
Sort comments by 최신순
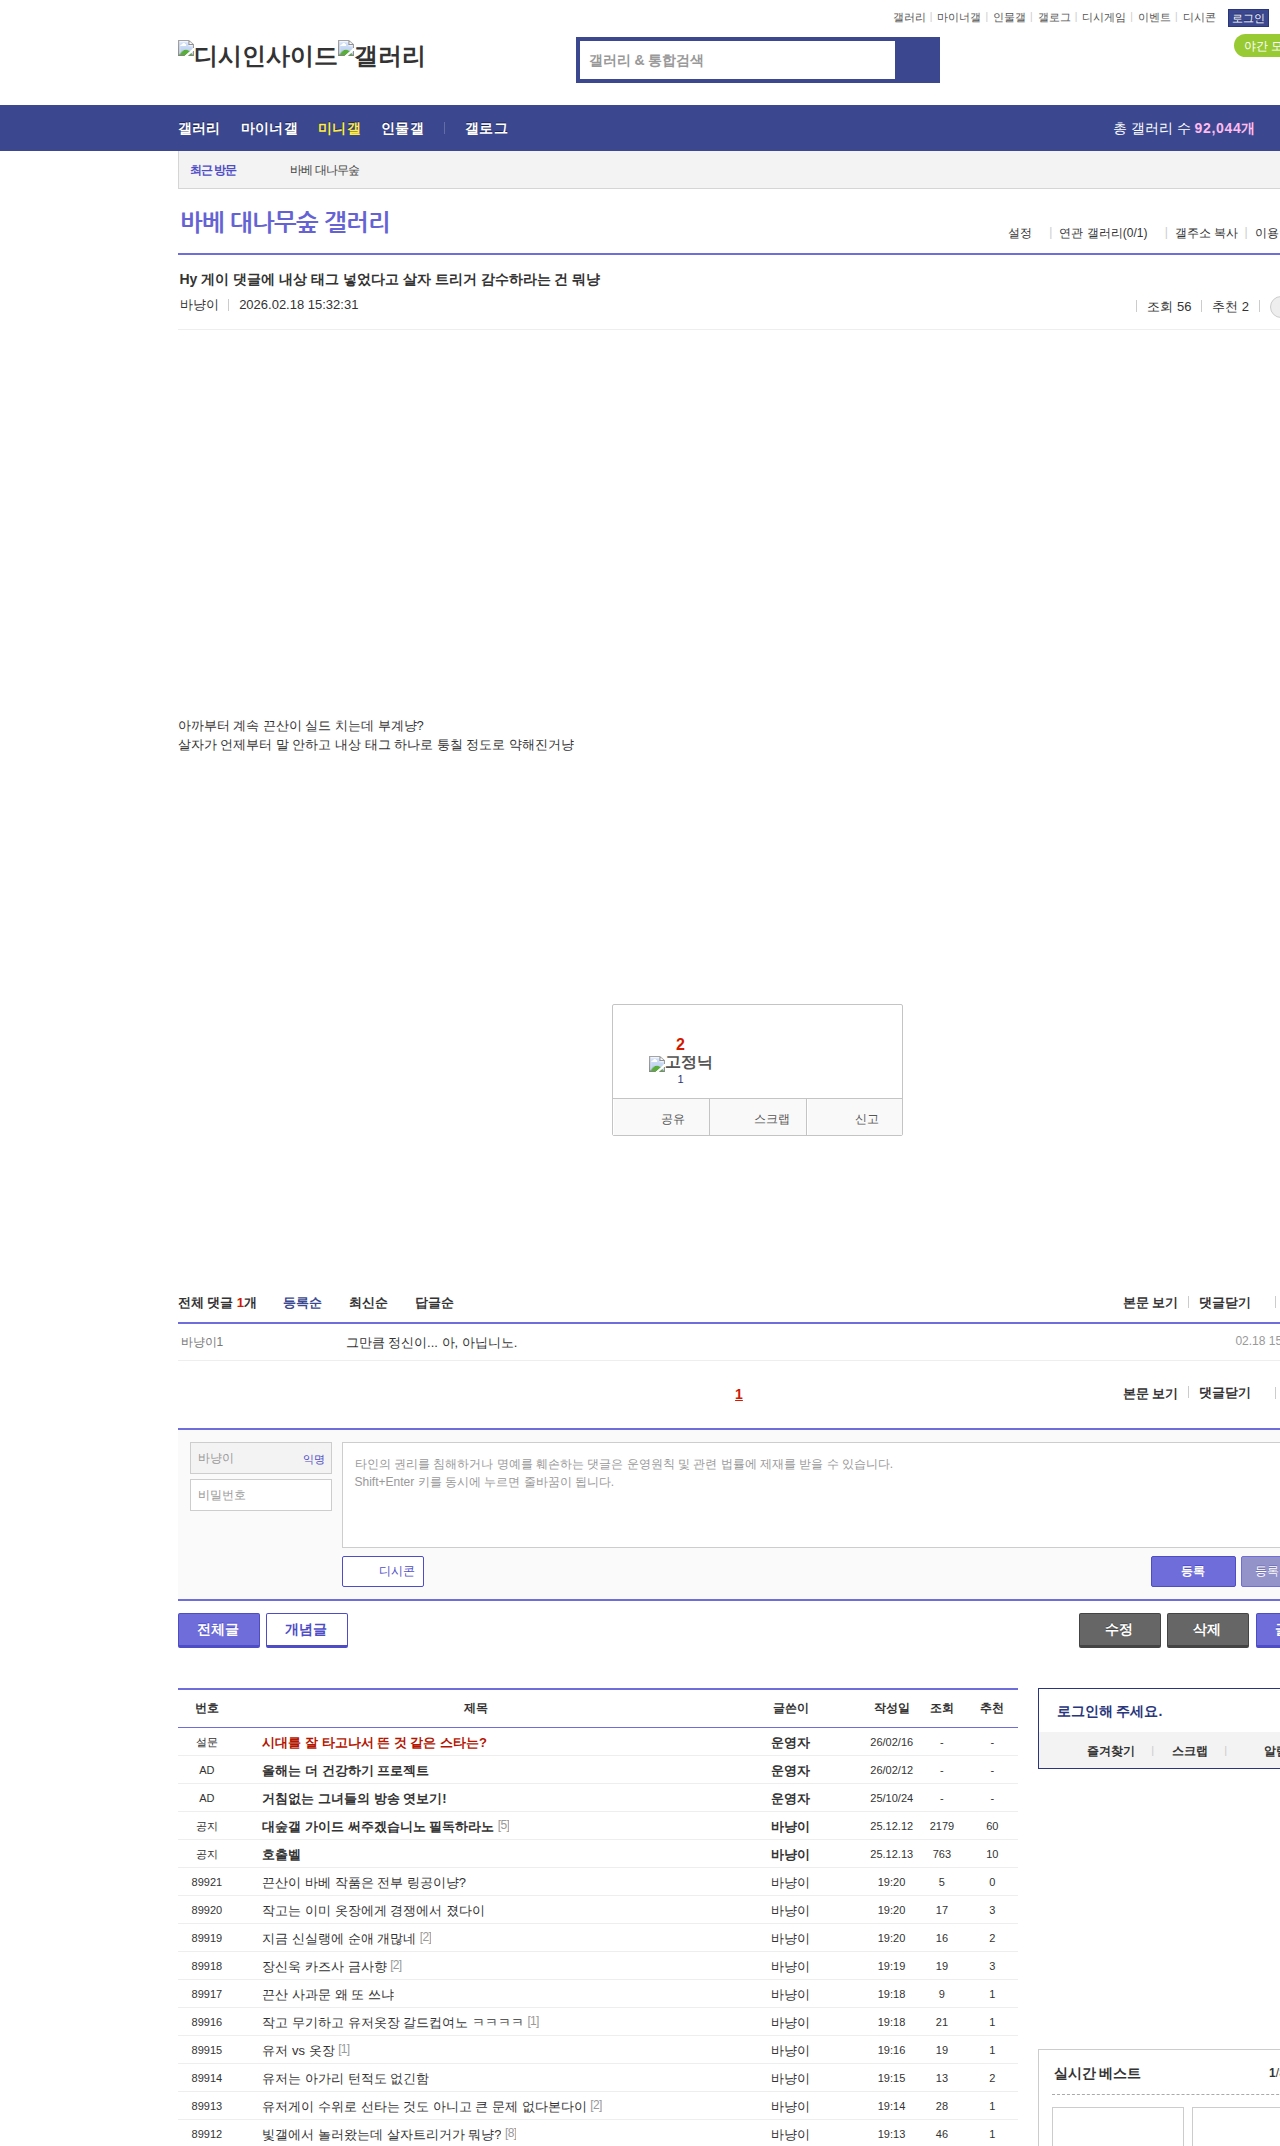pyautogui.click(x=368, y=1303)
